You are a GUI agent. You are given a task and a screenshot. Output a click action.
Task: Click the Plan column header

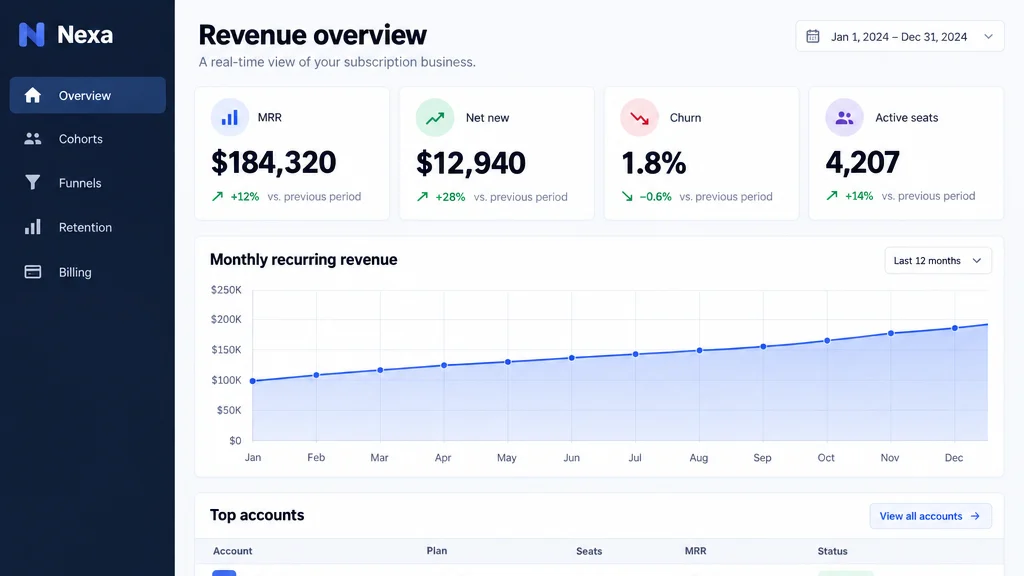click(437, 551)
